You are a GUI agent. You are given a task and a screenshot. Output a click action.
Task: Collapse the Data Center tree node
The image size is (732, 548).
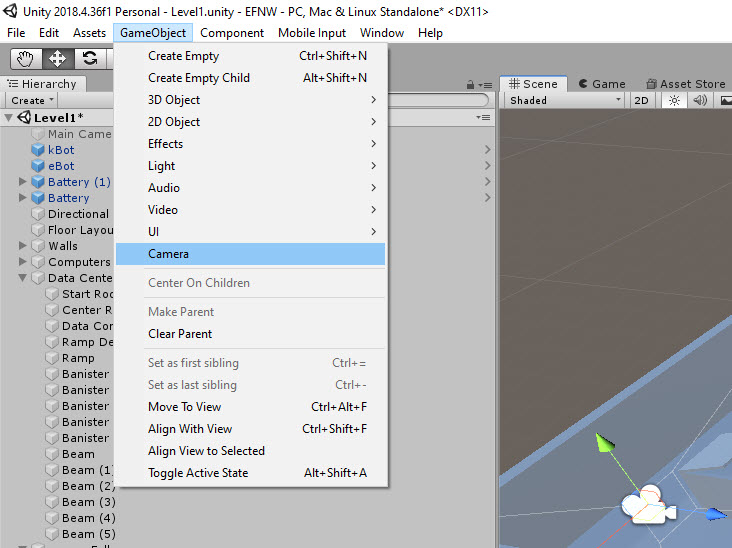pyautogui.click(x=23, y=278)
